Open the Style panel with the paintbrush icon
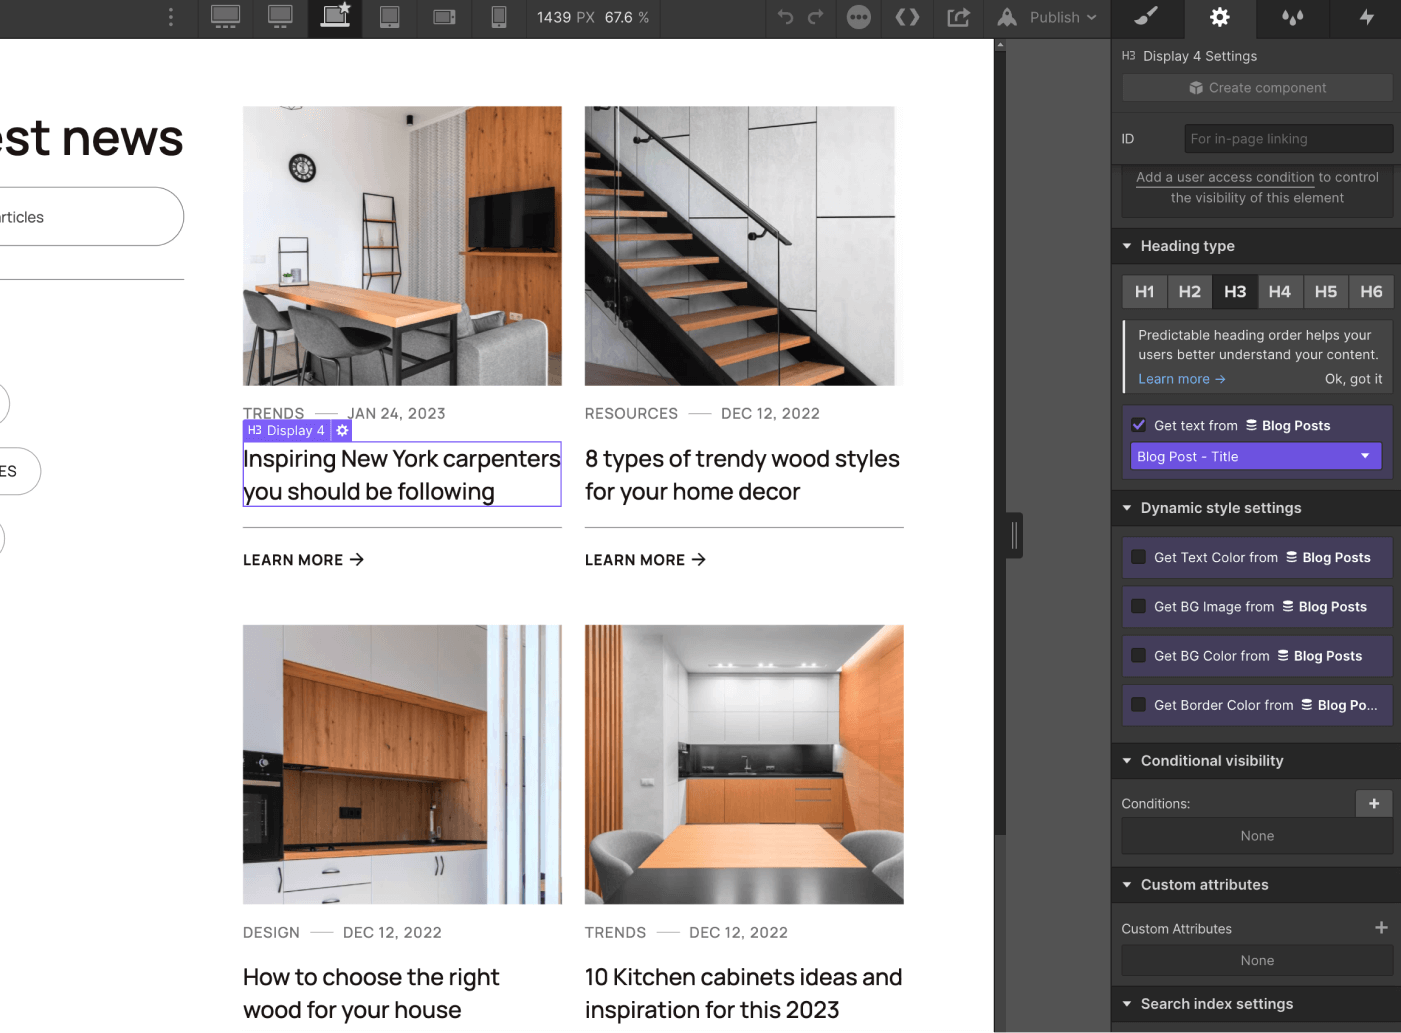The image size is (1401, 1033). pos(1147,18)
